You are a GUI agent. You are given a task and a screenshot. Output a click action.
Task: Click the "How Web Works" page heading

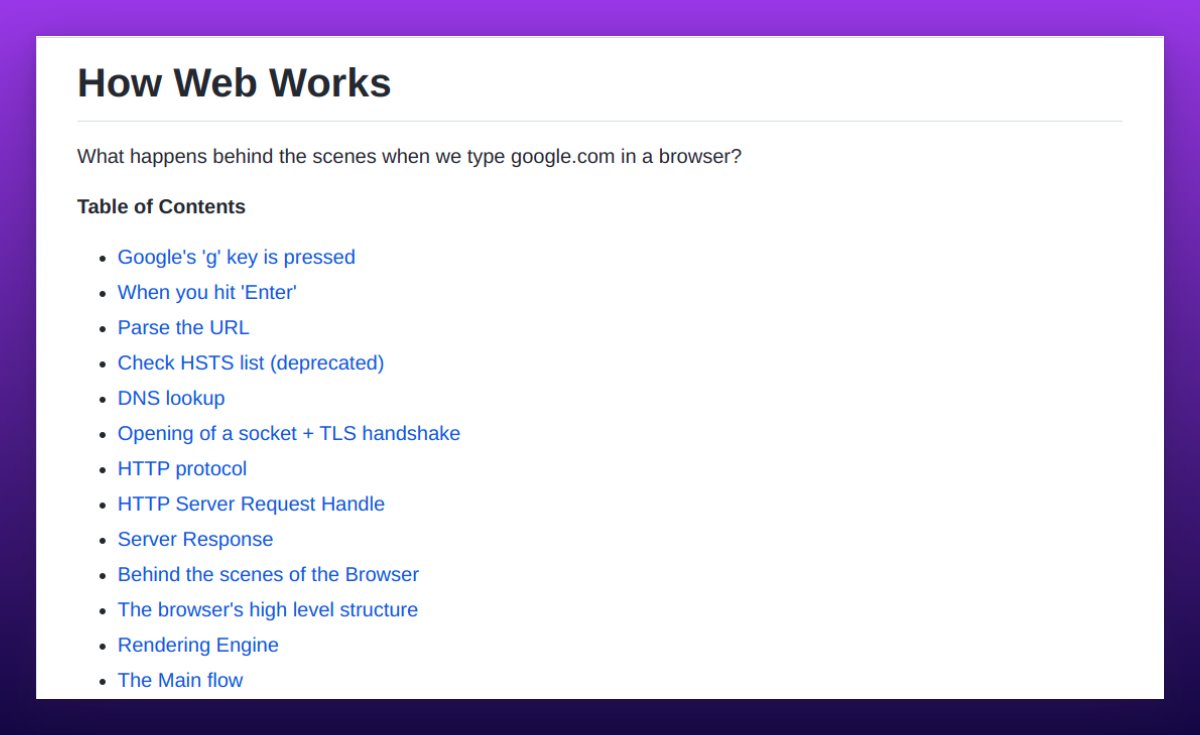233,83
